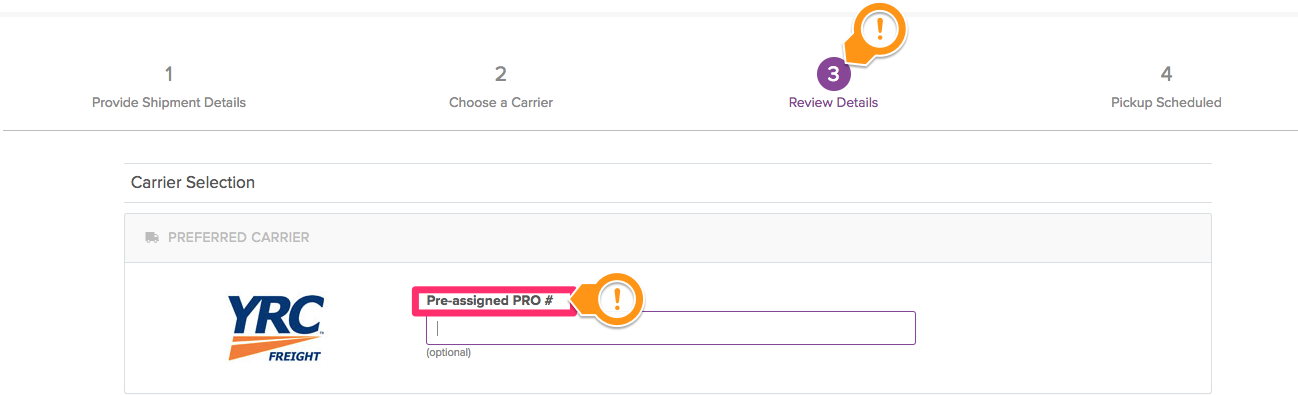Click the exclamation callout beside Pre-assigned PRO #
This screenshot has width=1298, height=395.
coord(617,298)
